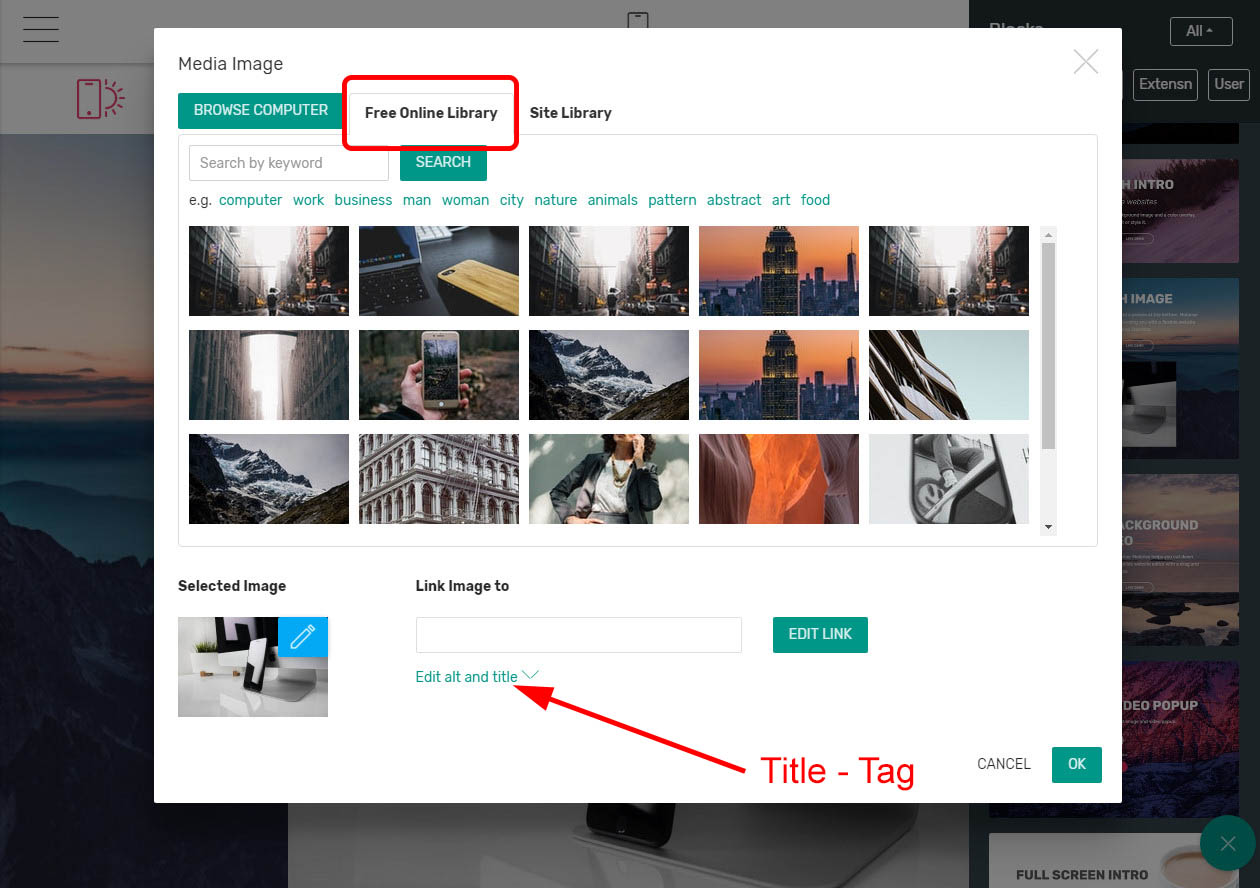
Task: Select the businesswoman in blazer thumbnail
Action: pyautogui.click(x=609, y=479)
